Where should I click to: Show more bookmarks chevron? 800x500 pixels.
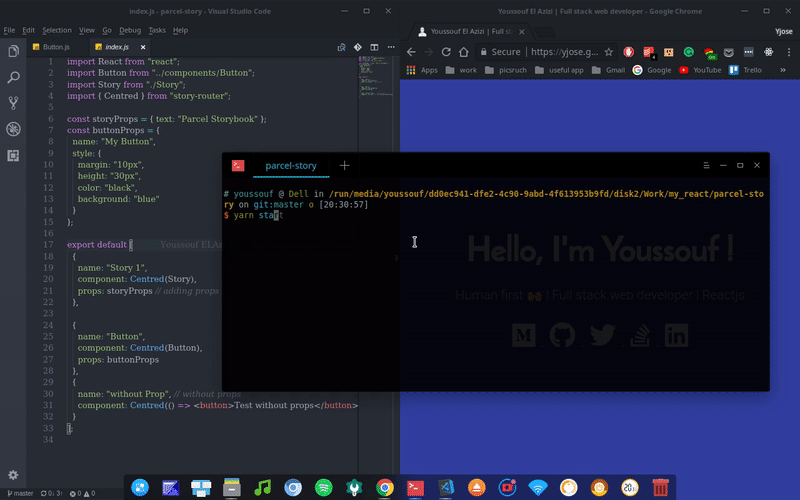(x=783, y=70)
